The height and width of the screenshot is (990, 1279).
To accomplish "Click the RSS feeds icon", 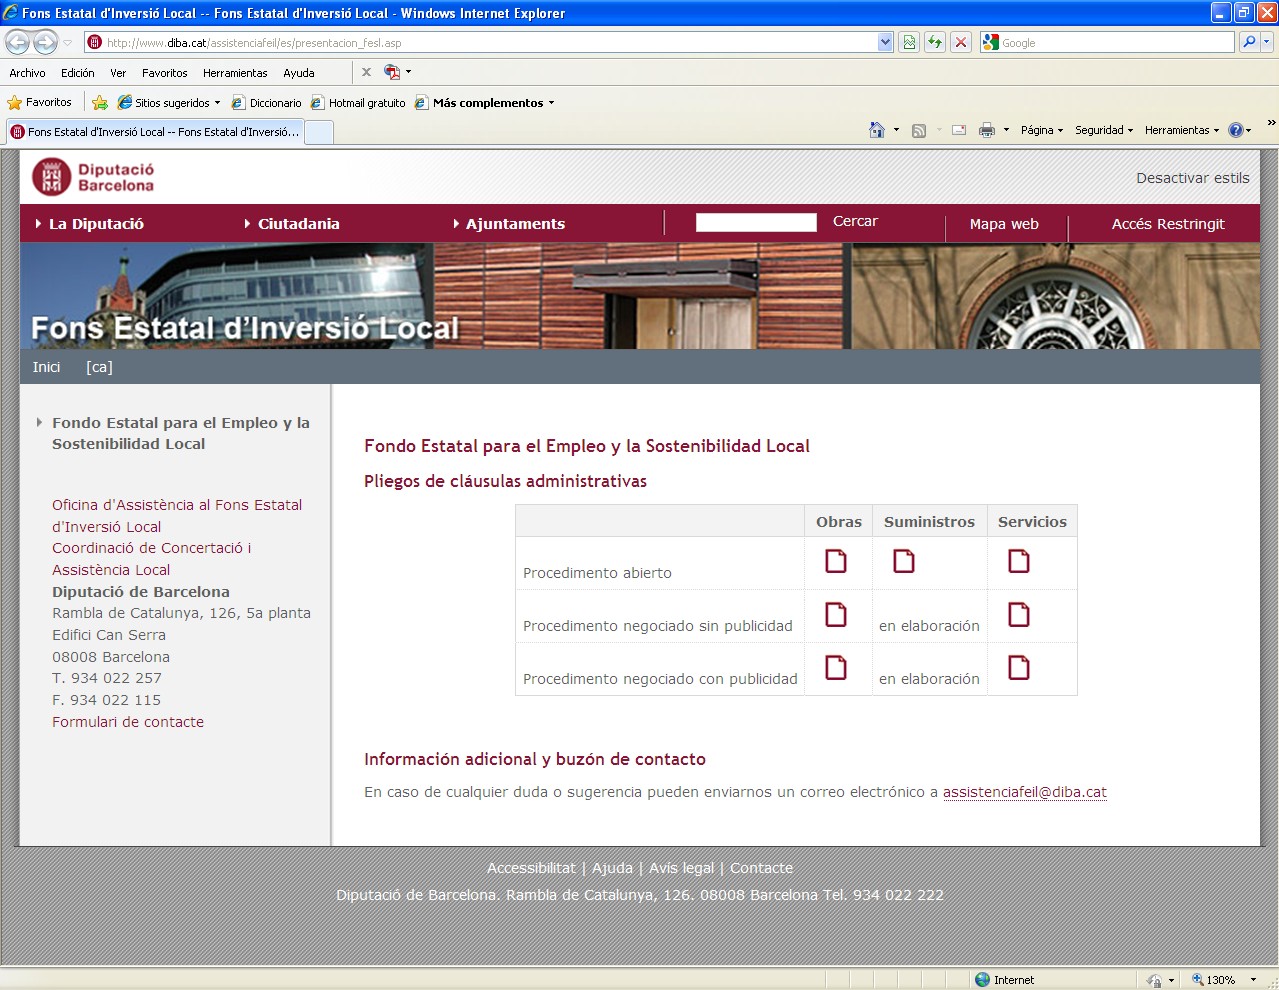I will tap(919, 130).
